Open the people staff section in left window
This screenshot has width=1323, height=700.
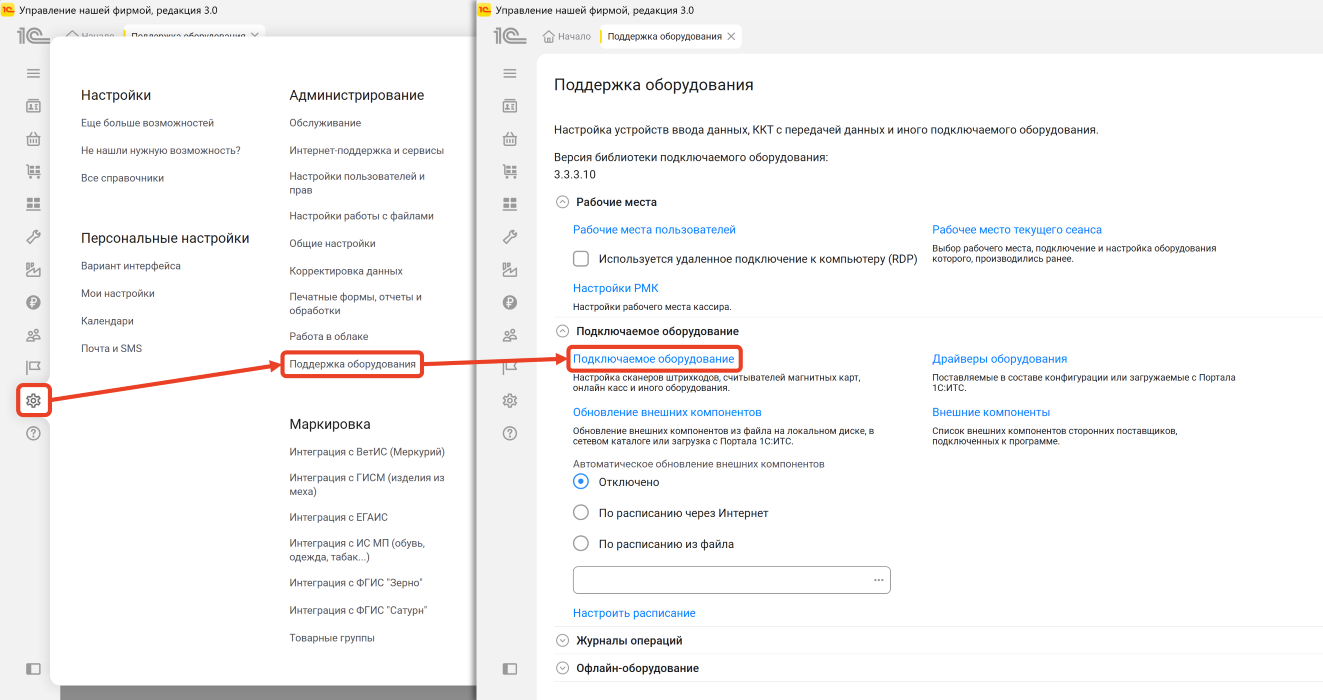33,335
